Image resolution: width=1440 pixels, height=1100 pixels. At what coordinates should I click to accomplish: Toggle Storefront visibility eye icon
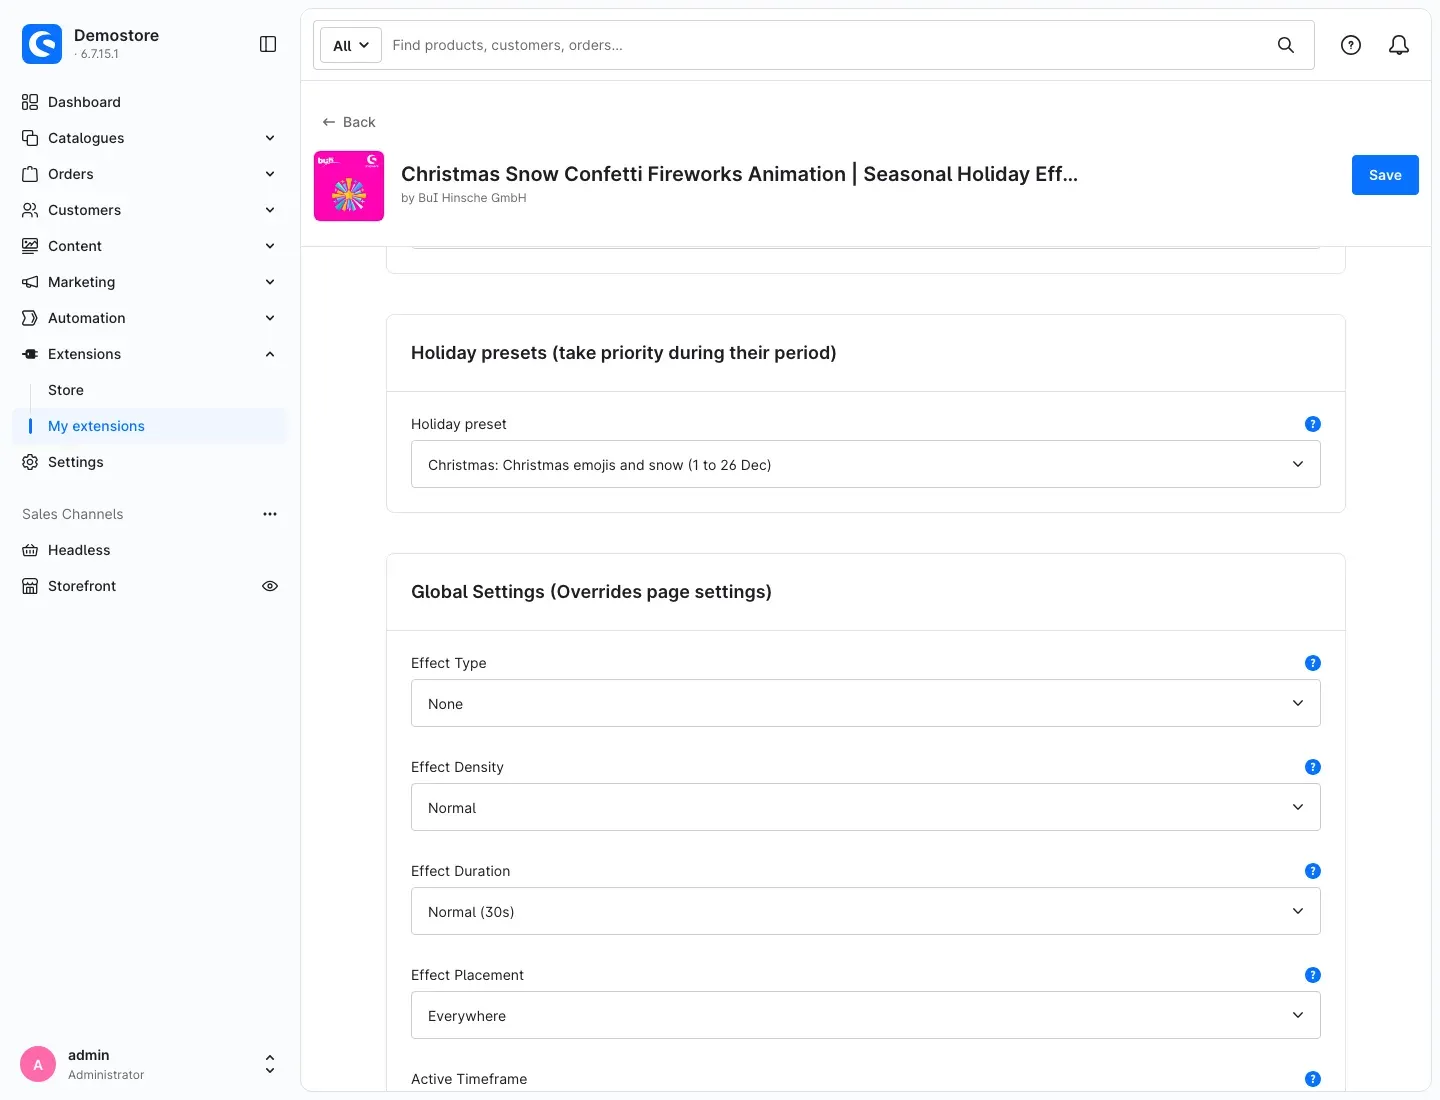[x=270, y=586]
